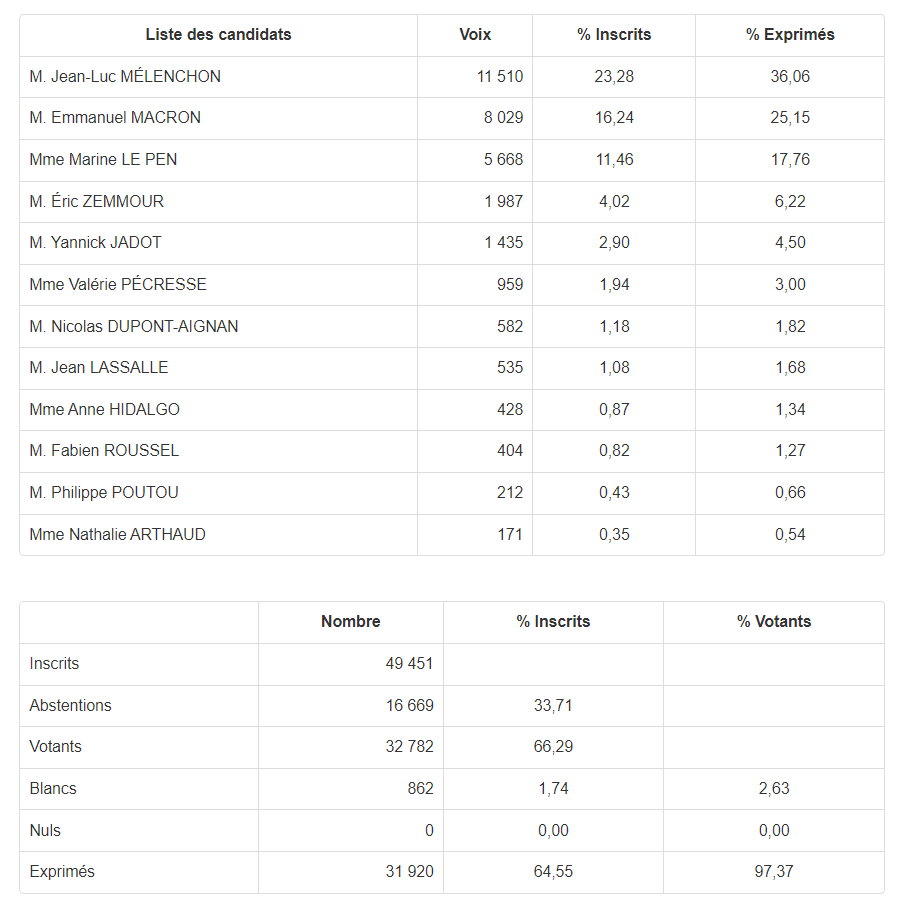Click the 'Nombre' column header
This screenshot has width=904, height=907.
click(350, 622)
